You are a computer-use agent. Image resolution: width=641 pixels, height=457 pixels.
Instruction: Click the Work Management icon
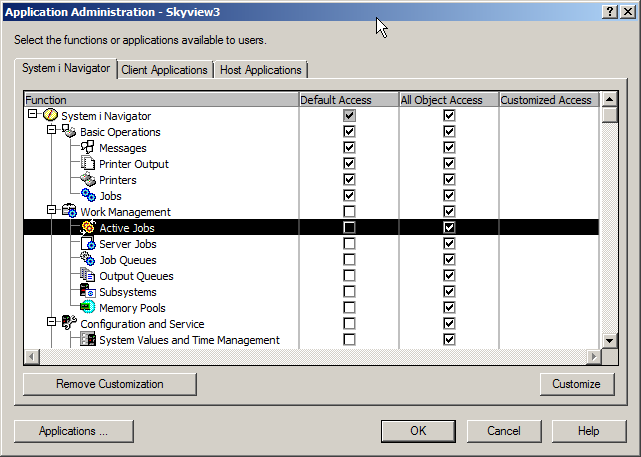69,211
